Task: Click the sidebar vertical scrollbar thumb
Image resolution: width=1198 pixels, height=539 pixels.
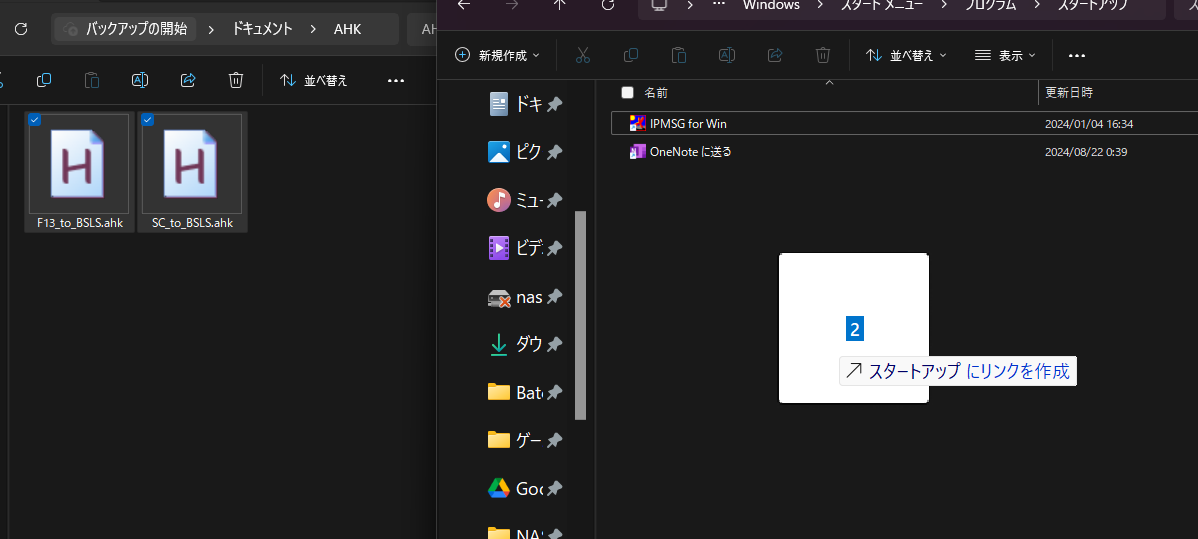Action: [x=580, y=315]
